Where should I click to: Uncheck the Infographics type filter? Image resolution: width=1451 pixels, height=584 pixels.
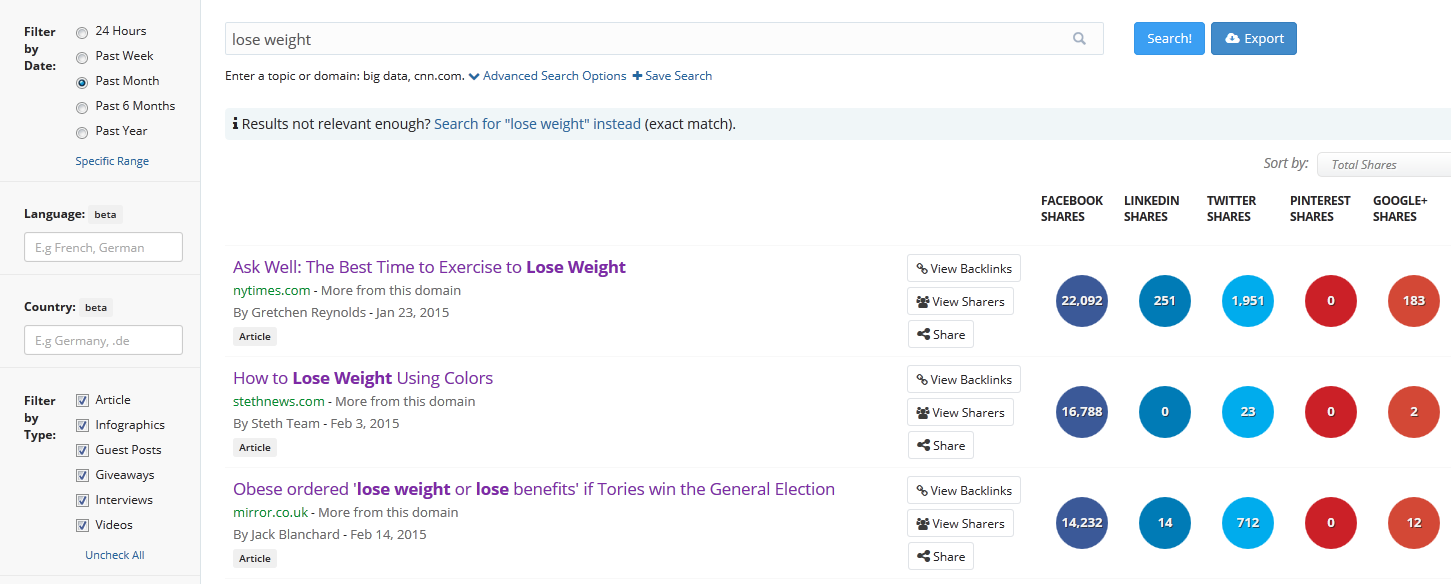coord(83,425)
